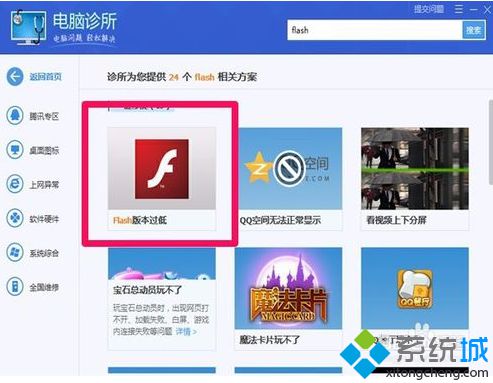The width and height of the screenshot is (493, 383).
Task: Click the 提交问题 link
Action: click(x=429, y=9)
